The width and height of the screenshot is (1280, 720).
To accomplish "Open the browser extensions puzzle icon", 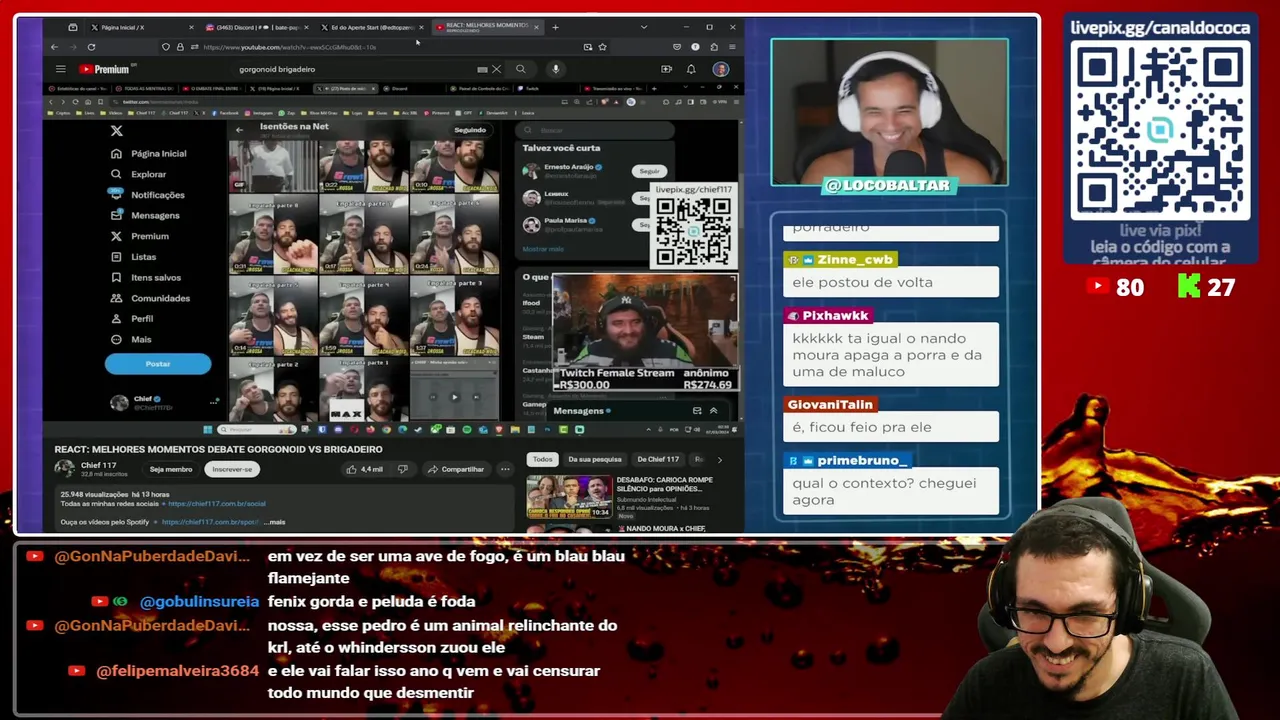I will [713, 47].
